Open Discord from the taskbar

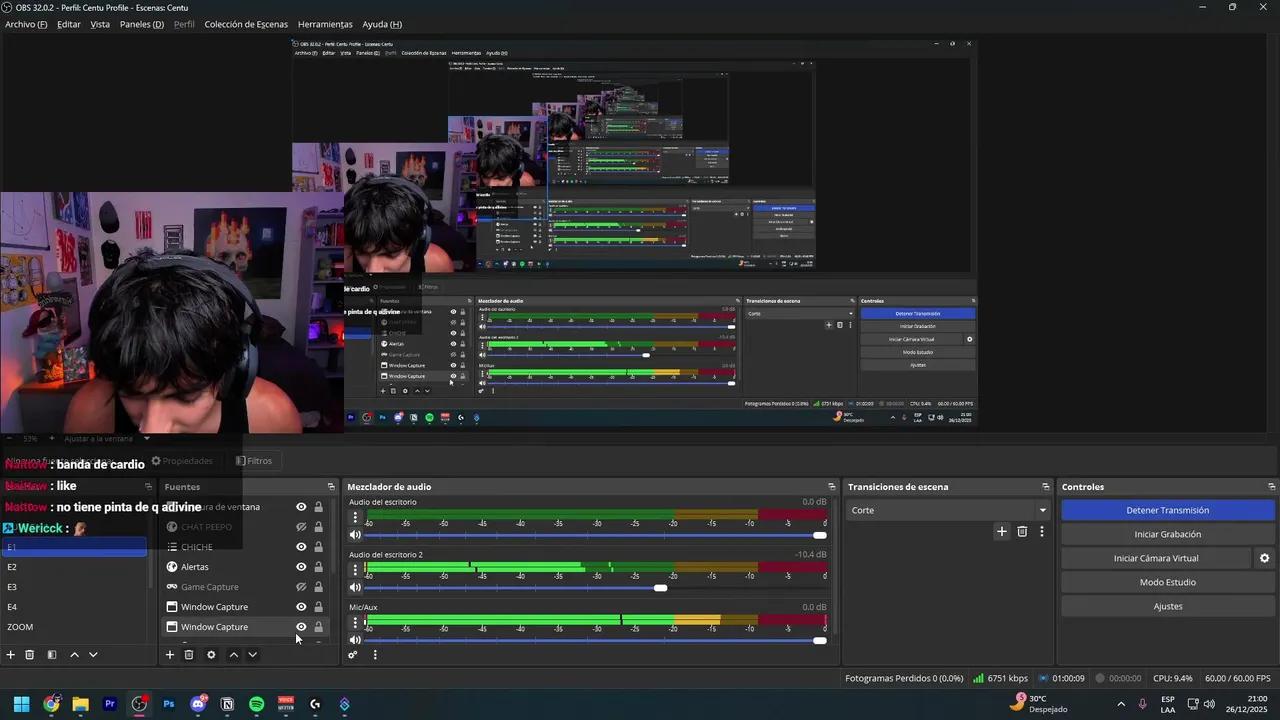(198, 704)
